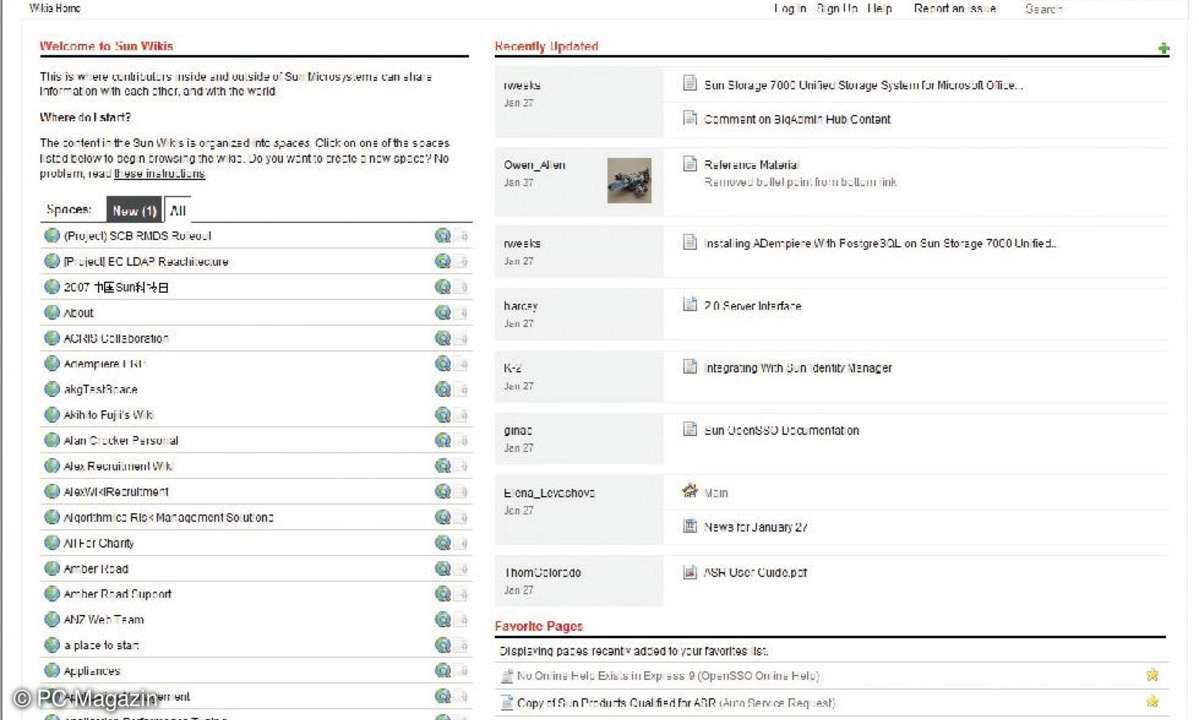Click browse icon for Adempiere ERP space
This screenshot has width=1199, height=720.
443,364
